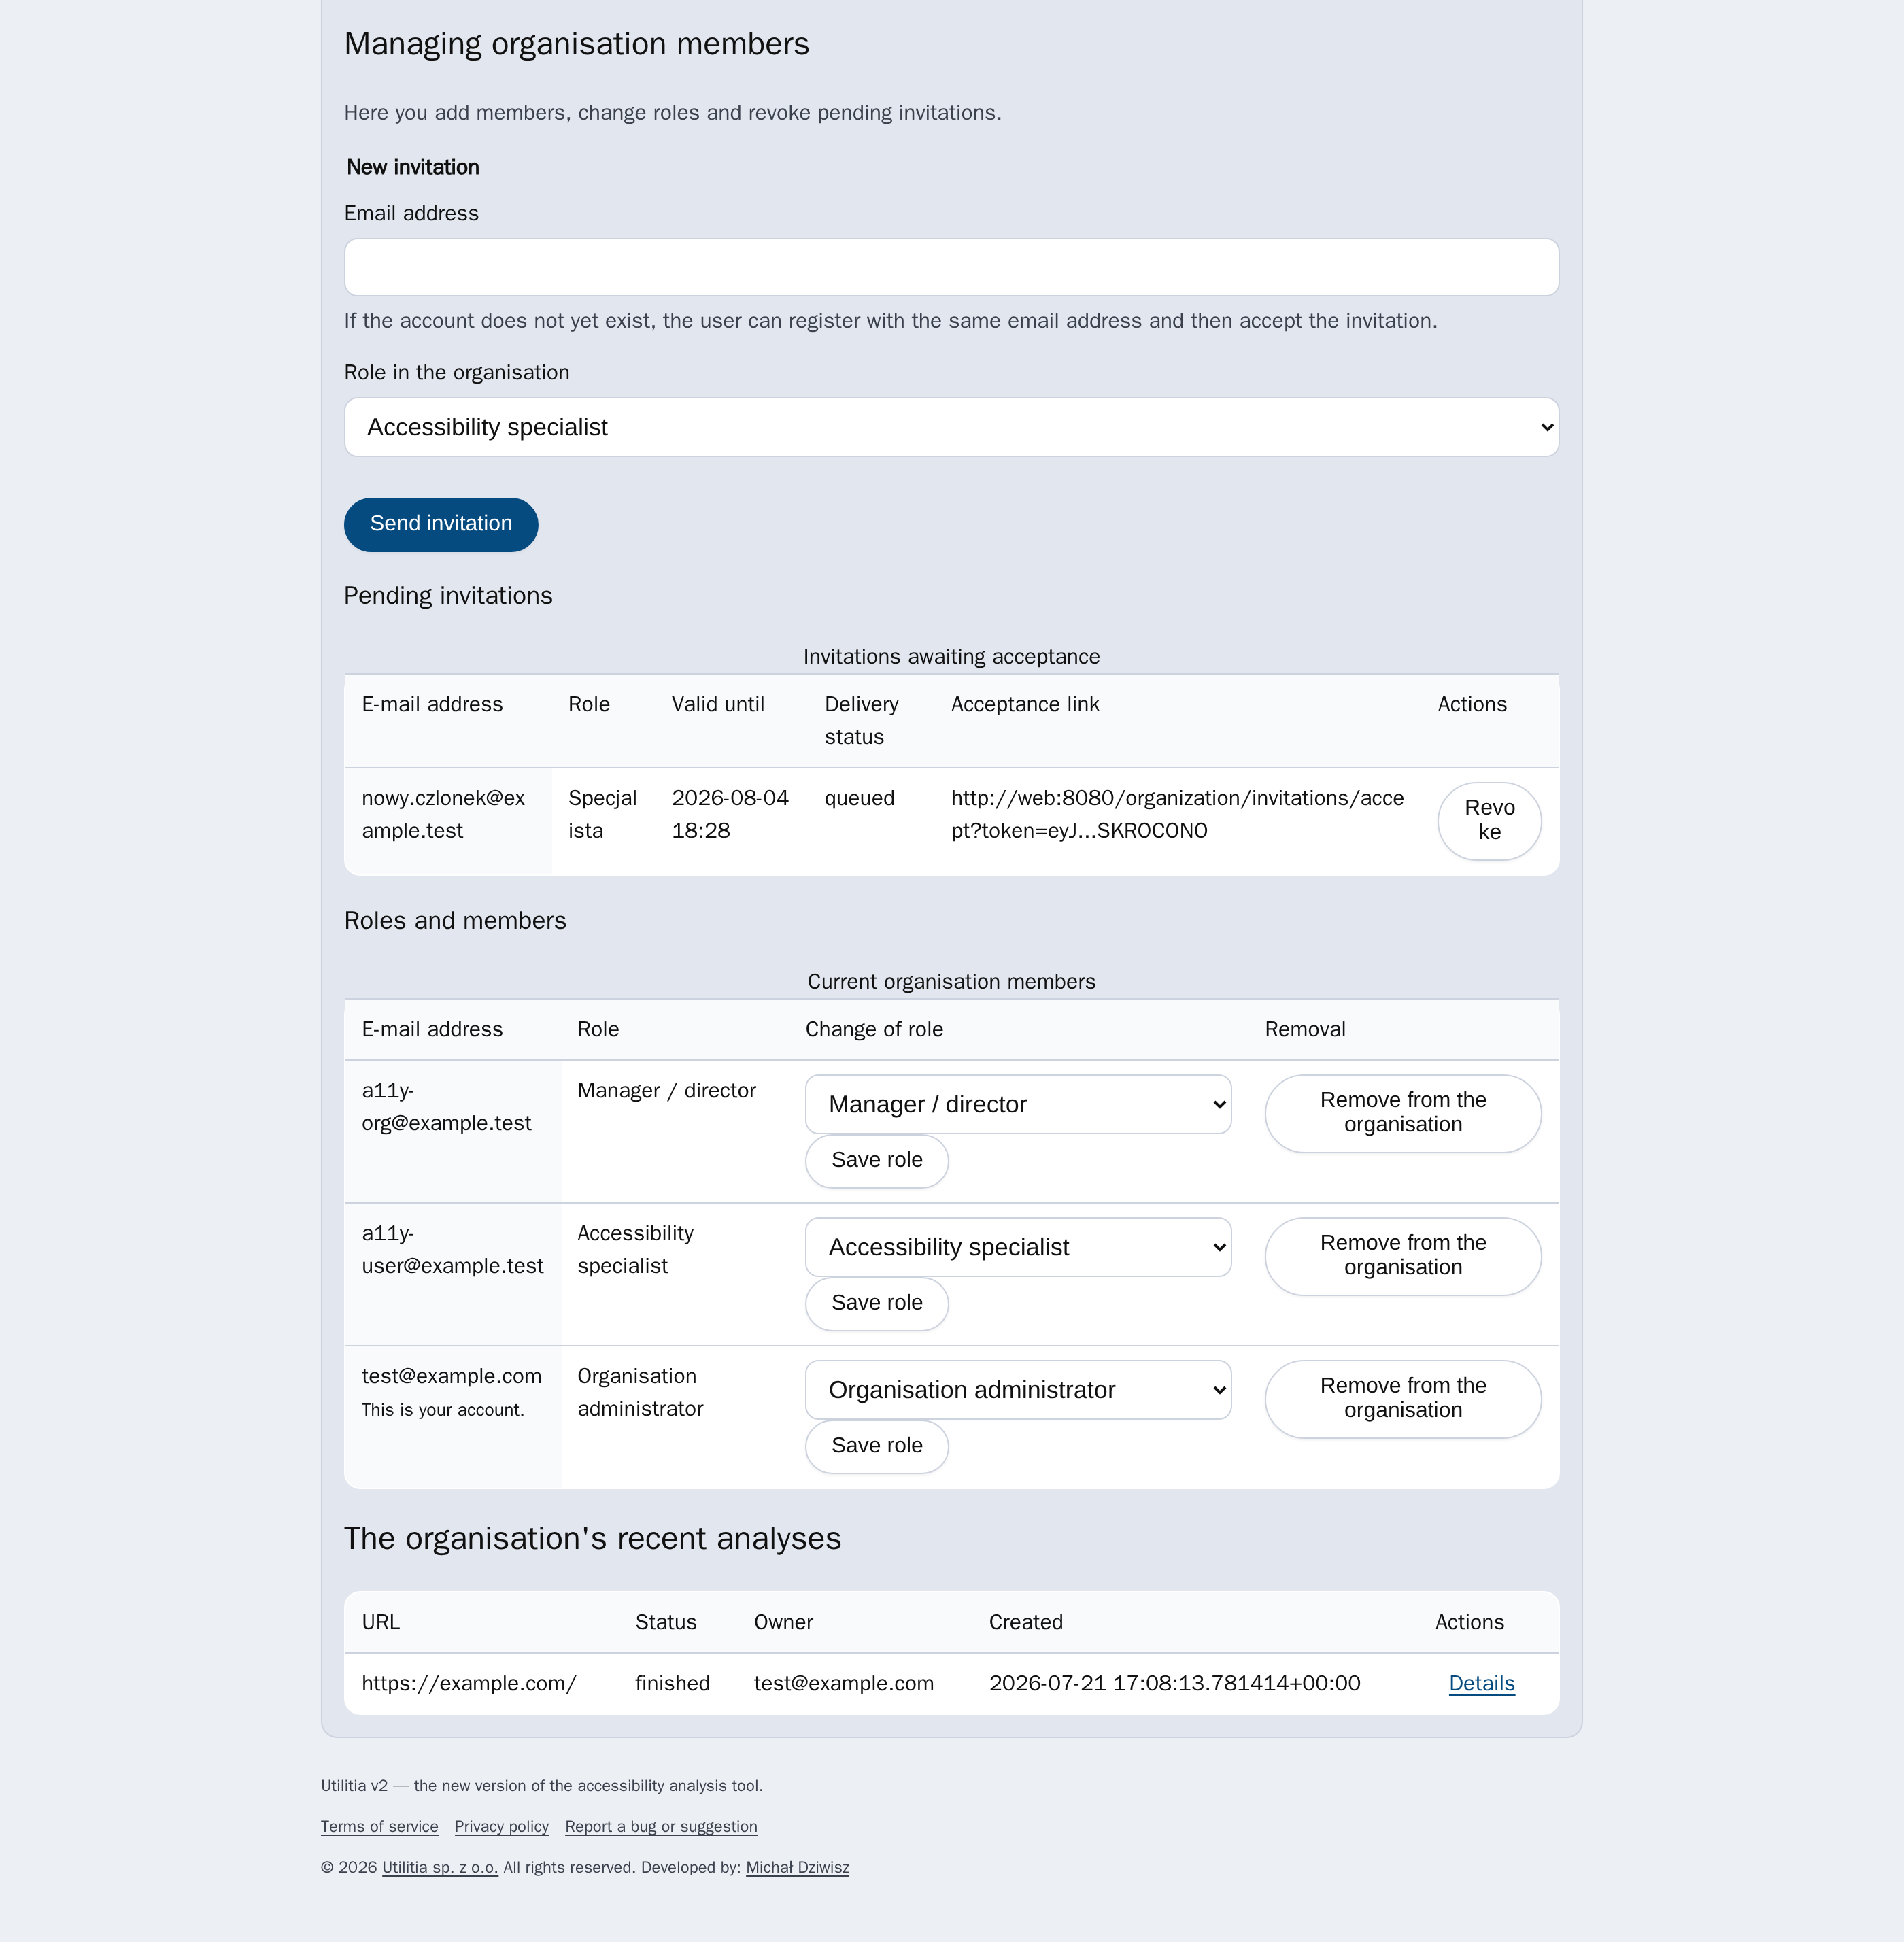
Task: Click the Email address input field
Action: 951,267
